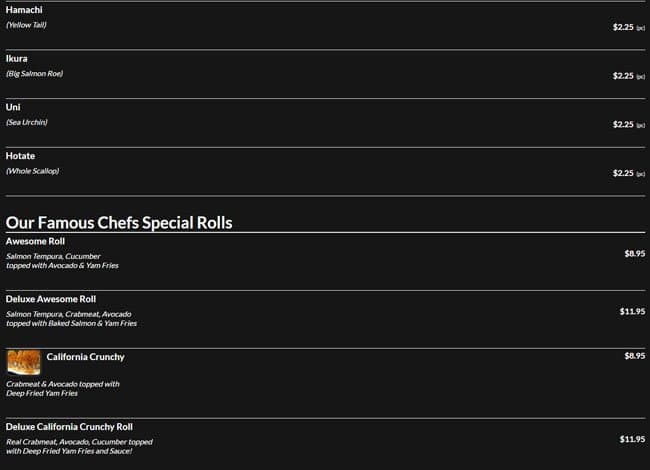The height and width of the screenshot is (470, 650).
Task: Choose the Uni menu item name
Action: pyautogui.click(x=13, y=107)
